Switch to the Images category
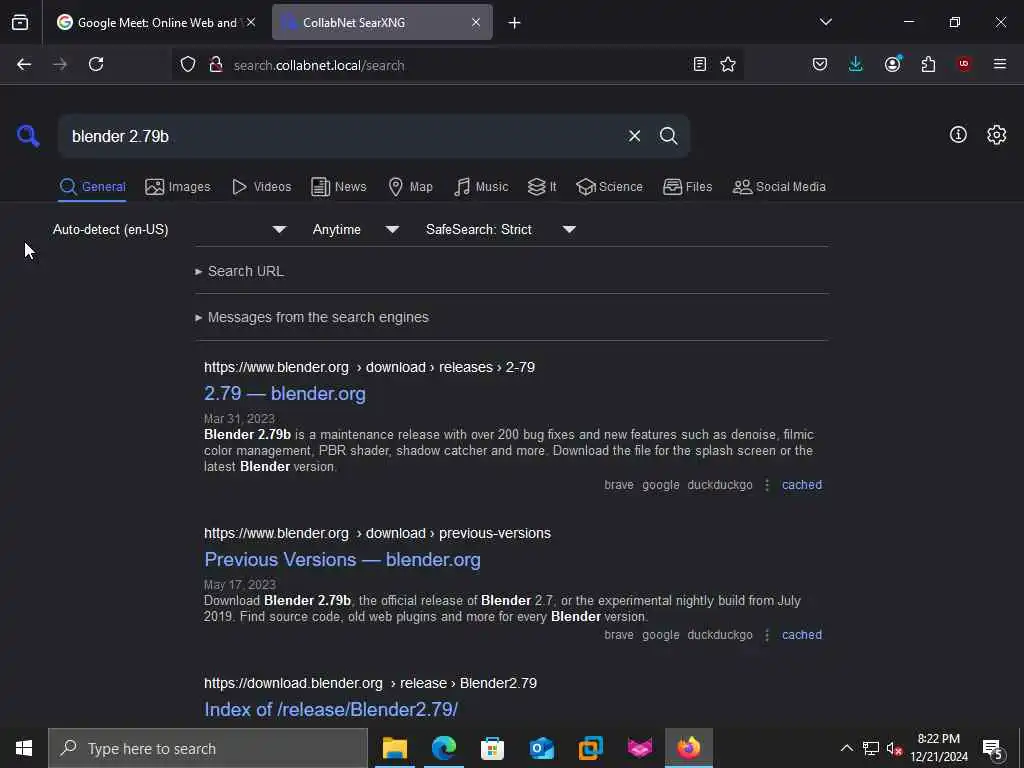 (178, 187)
